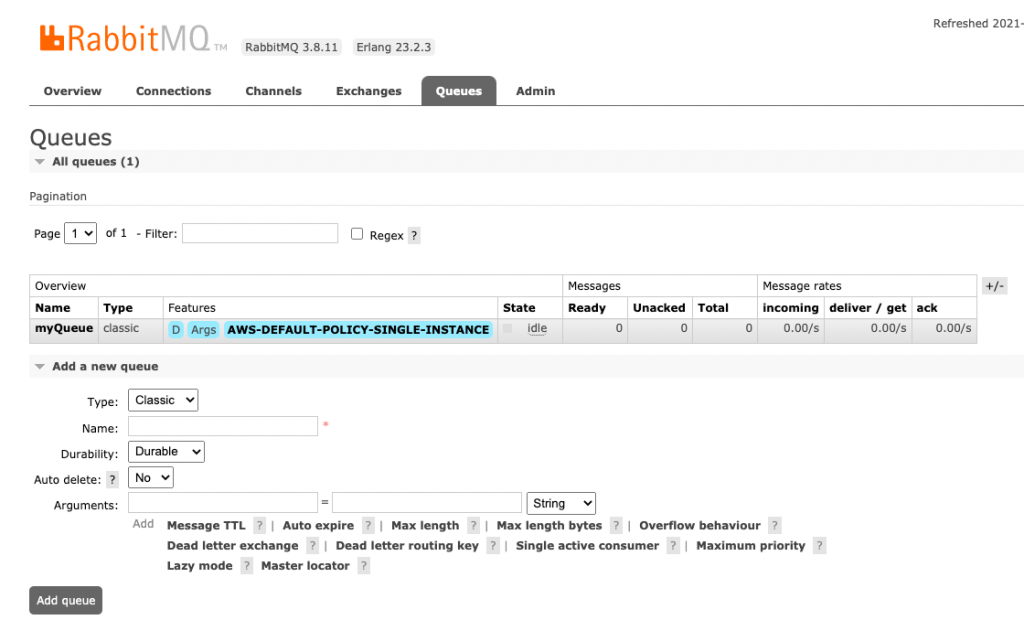
Task: Open the Message TTL help icon
Action: click(259, 525)
